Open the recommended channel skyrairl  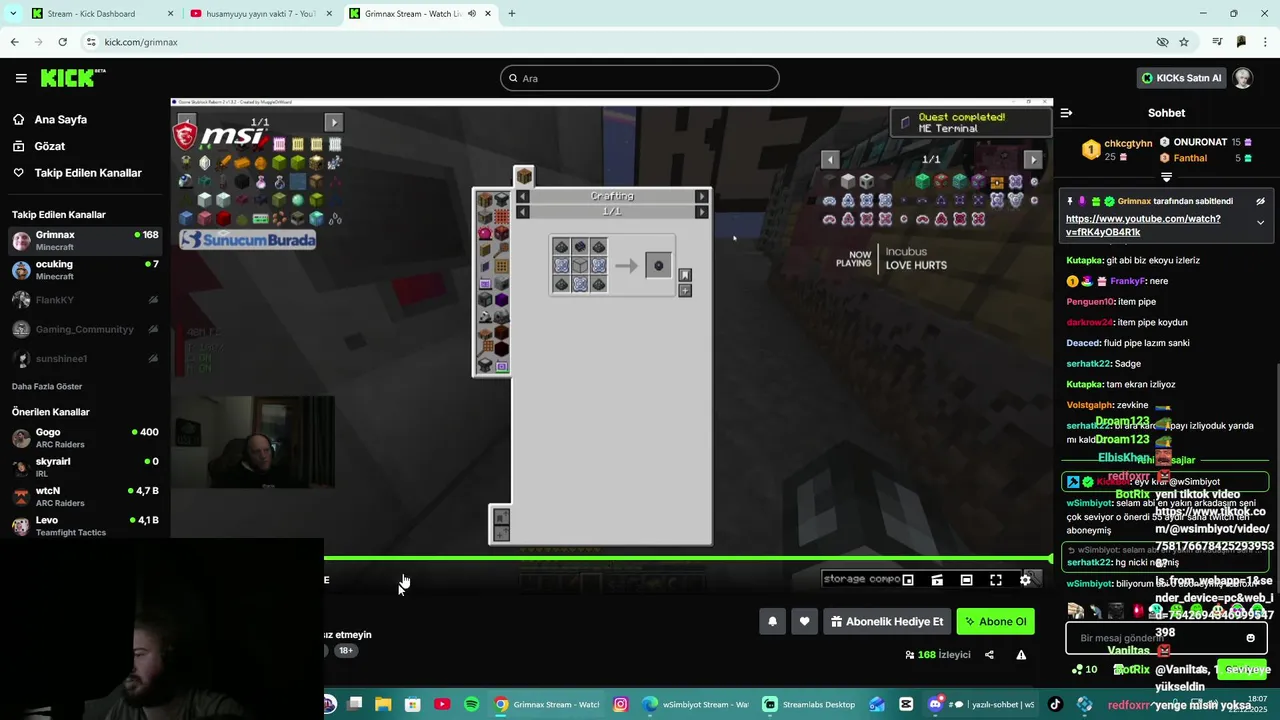[85, 467]
